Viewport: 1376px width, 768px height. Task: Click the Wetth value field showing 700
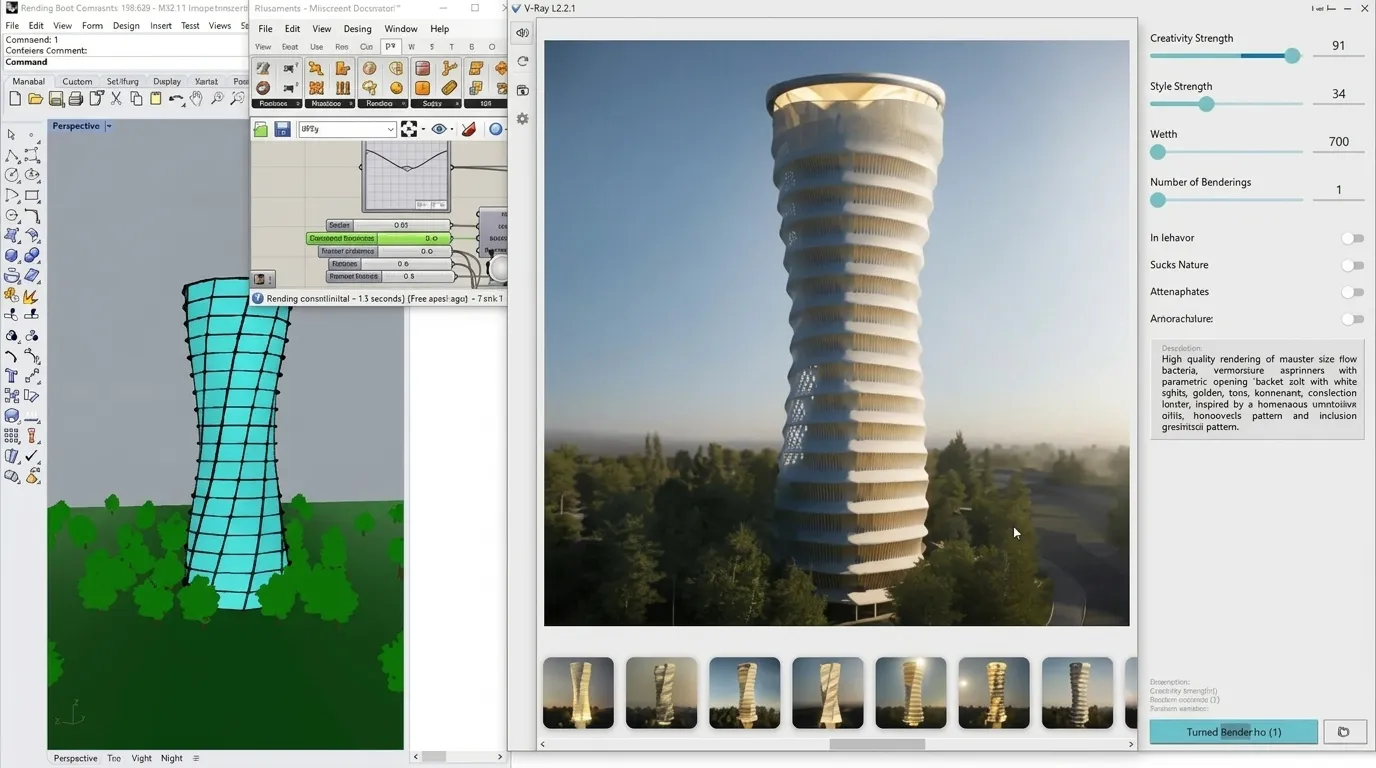click(1339, 142)
